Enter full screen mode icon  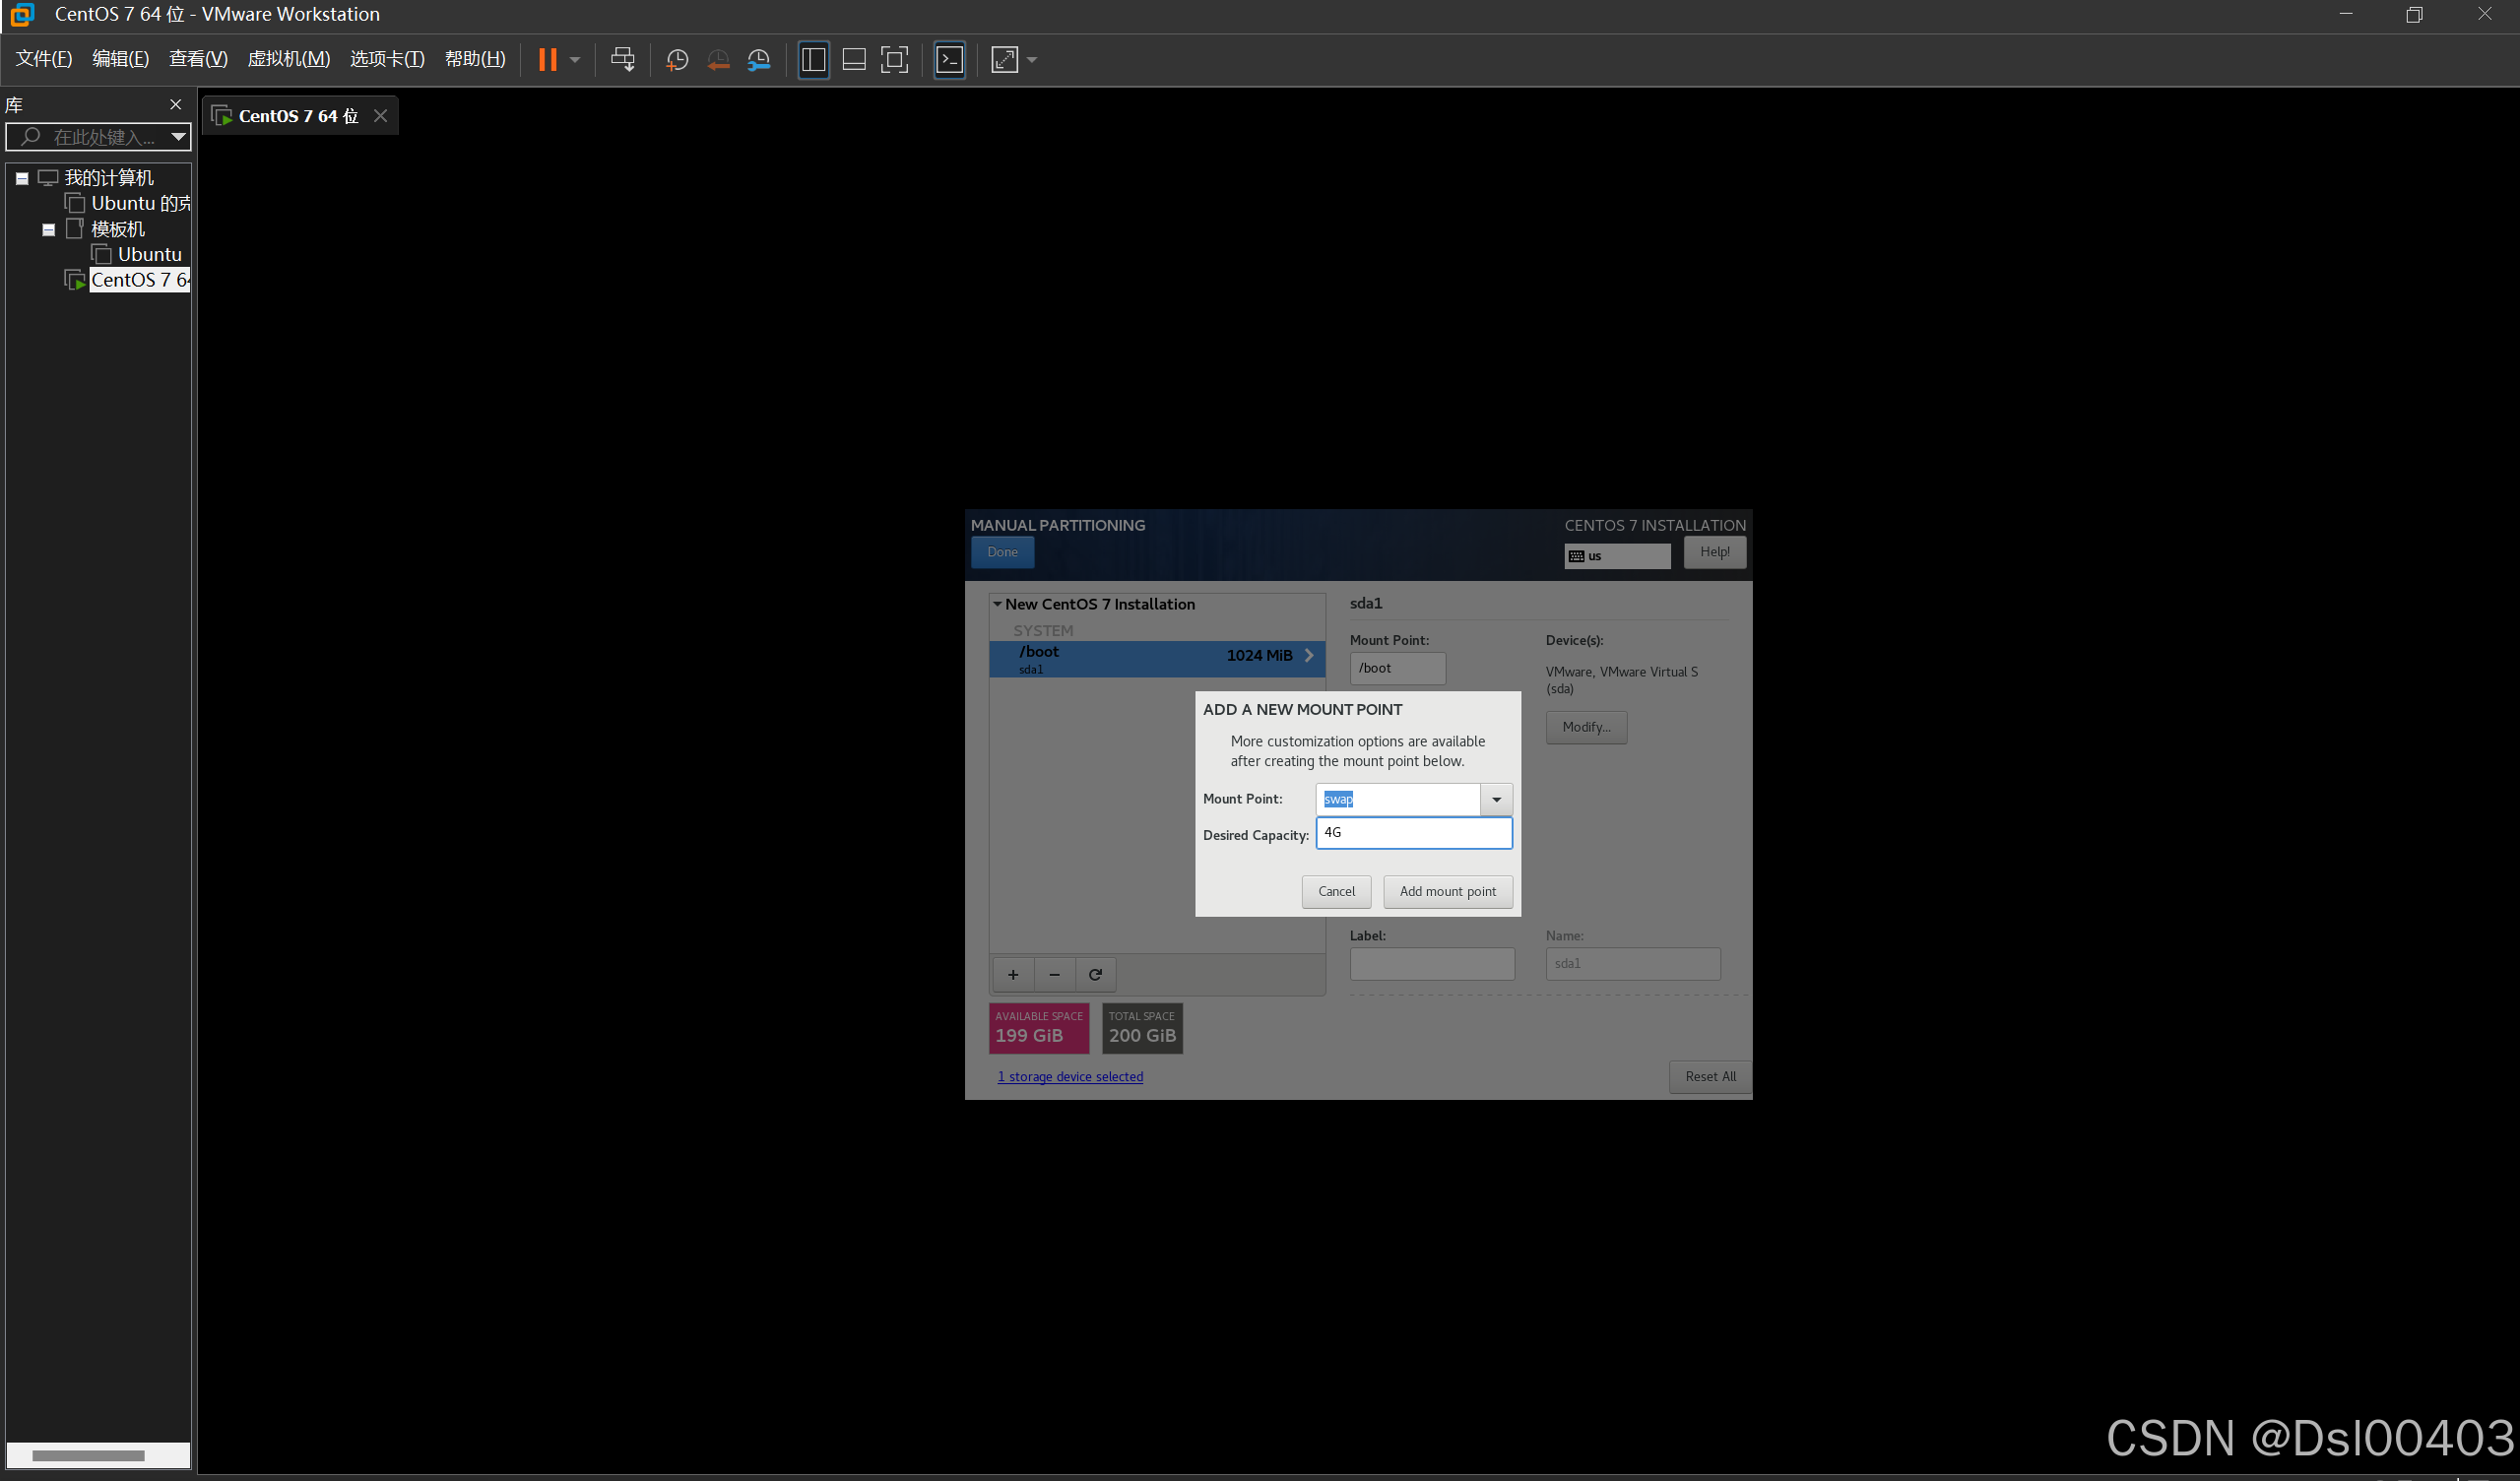[894, 59]
